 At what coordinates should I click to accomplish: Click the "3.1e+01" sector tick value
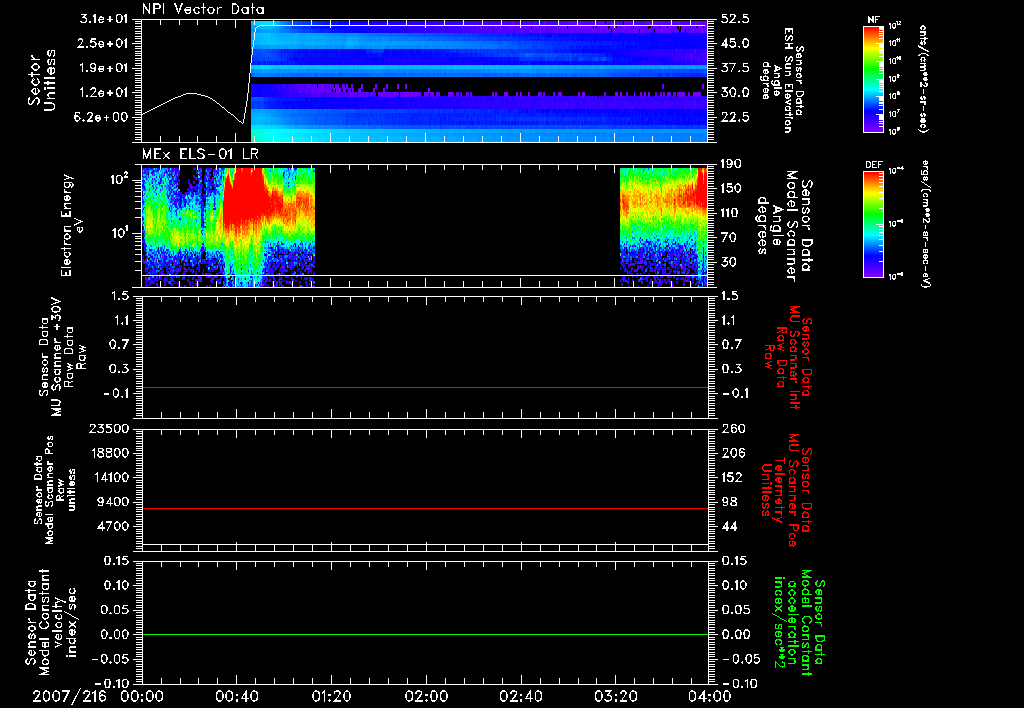(104, 19)
